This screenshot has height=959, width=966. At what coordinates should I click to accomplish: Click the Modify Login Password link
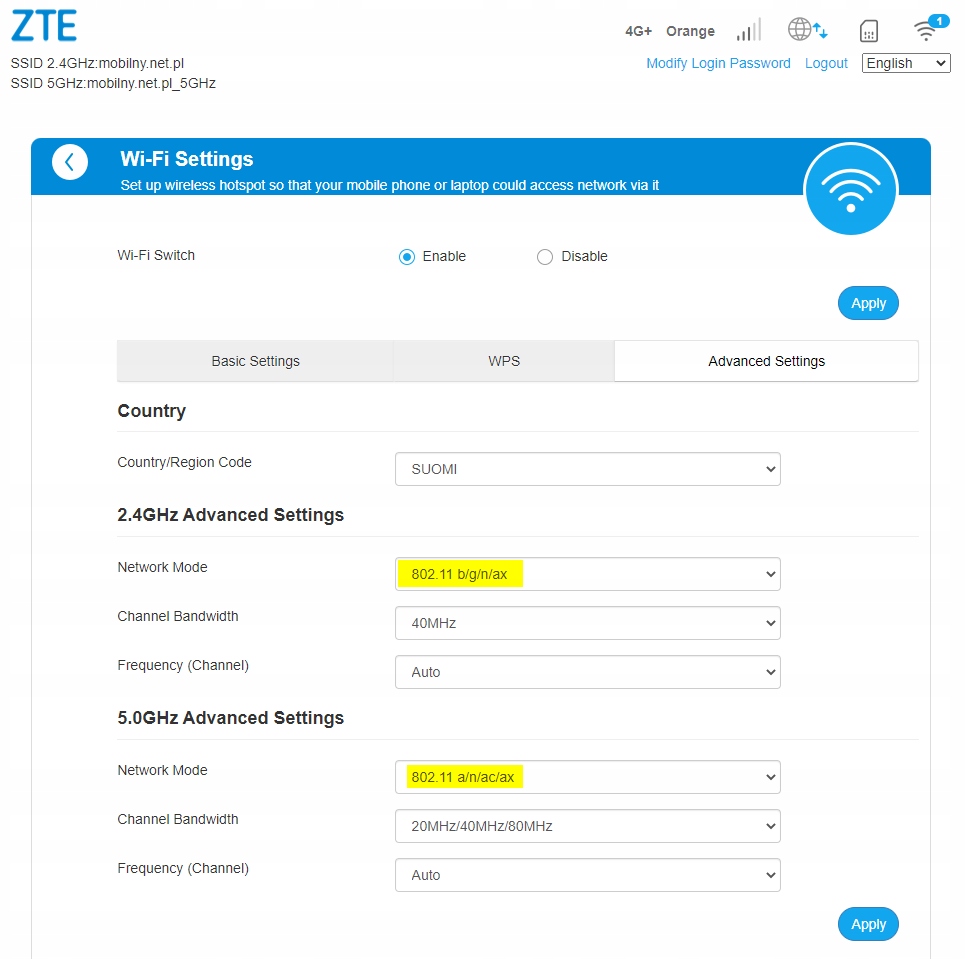coord(718,63)
